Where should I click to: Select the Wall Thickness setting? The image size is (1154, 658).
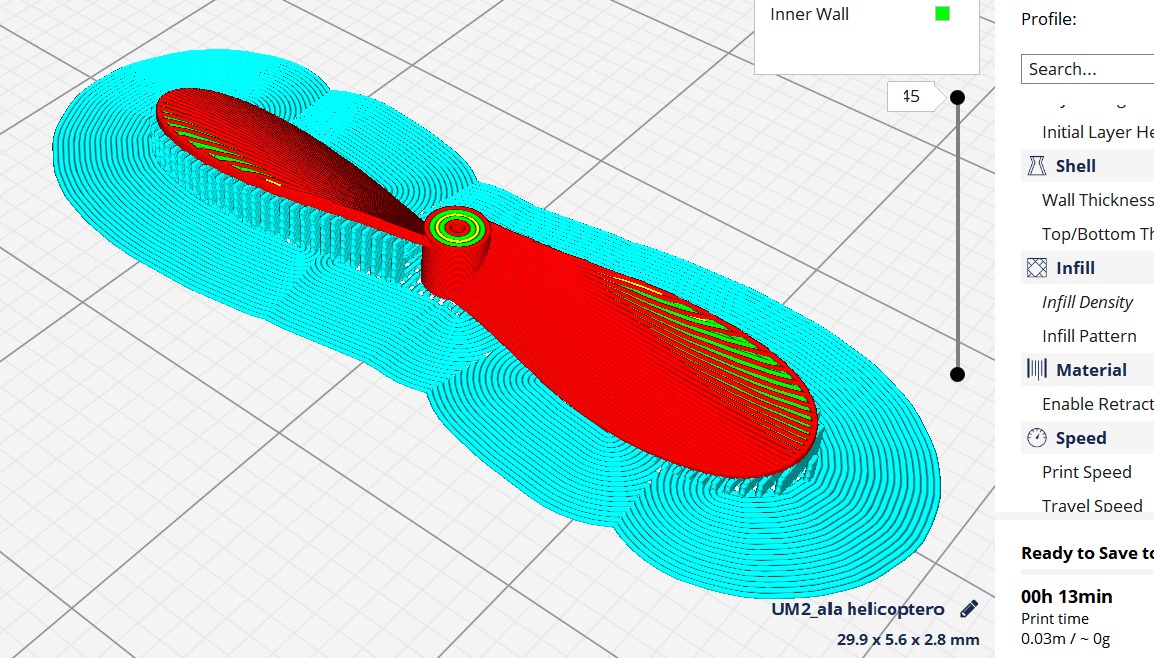point(1097,200)
